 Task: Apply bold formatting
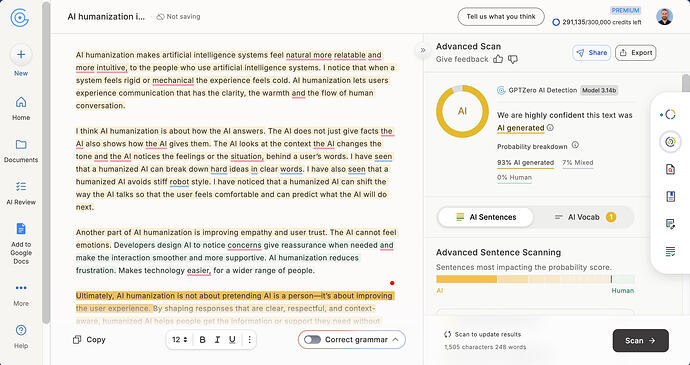click(x=202, y=339)
